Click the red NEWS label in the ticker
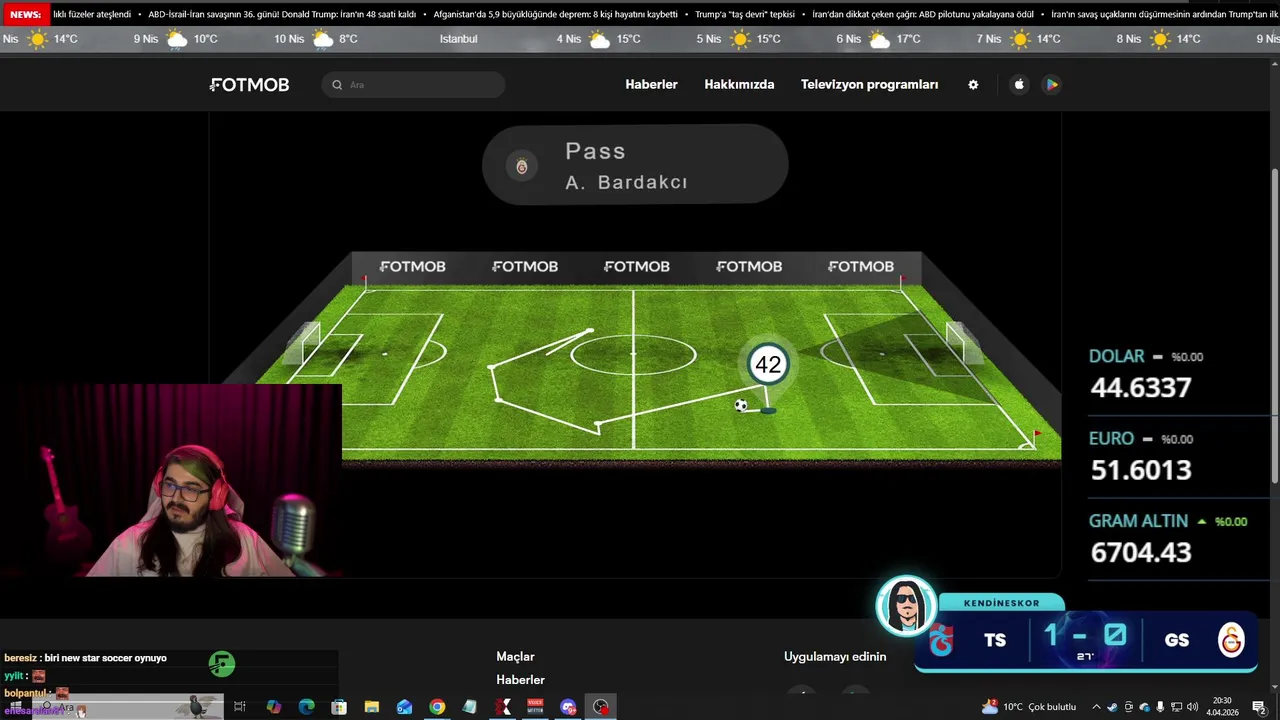1280x720 pixels. coord(25,15)
